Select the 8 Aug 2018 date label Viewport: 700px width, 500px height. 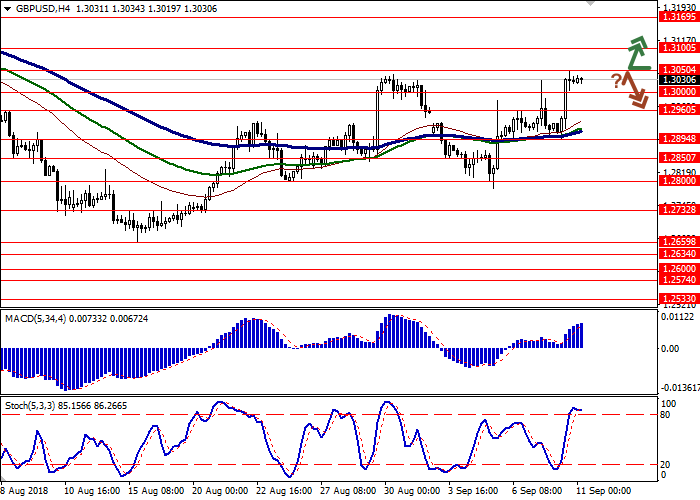pos(24,491)
